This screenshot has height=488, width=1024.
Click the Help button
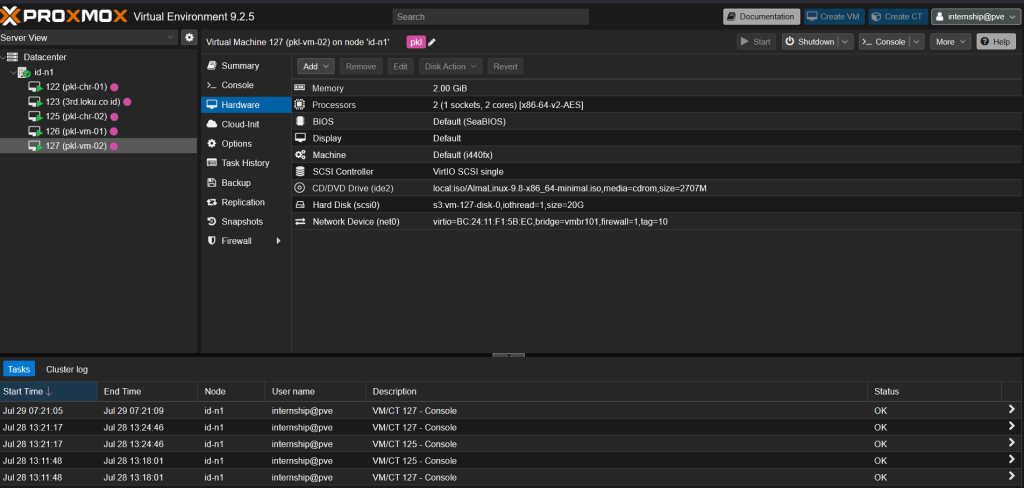point(996,42)
